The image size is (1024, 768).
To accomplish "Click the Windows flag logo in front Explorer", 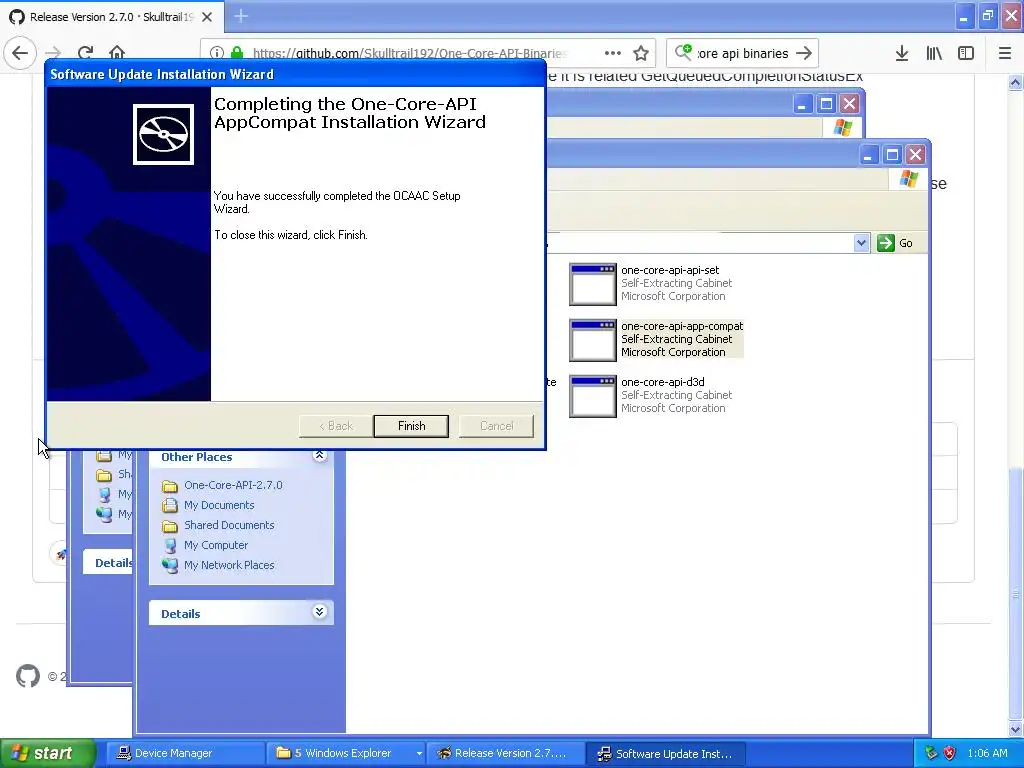I will pos(908,179).
